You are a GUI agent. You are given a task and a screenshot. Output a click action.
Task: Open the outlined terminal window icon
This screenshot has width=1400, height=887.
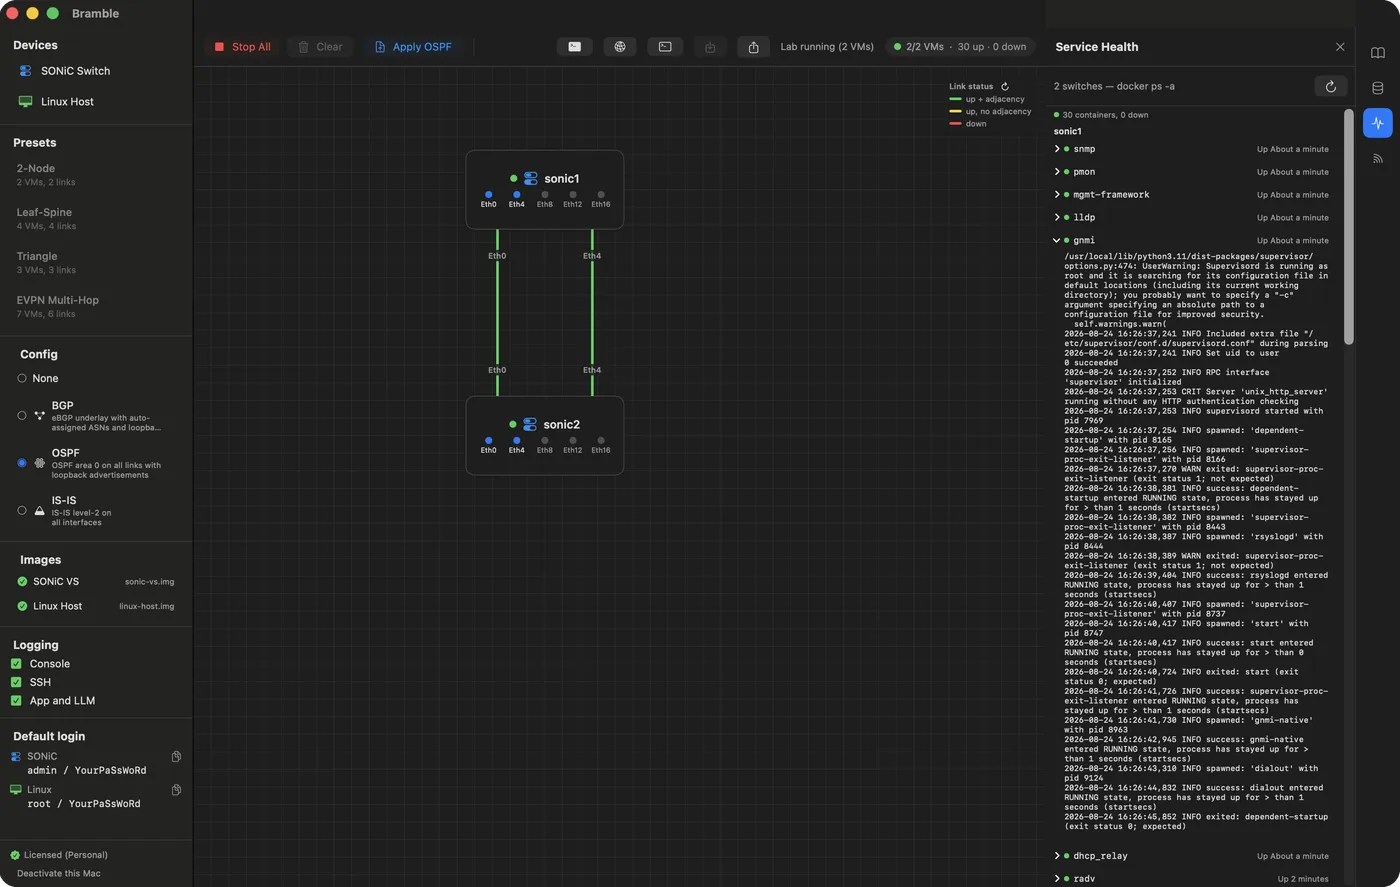coord(665,47)
